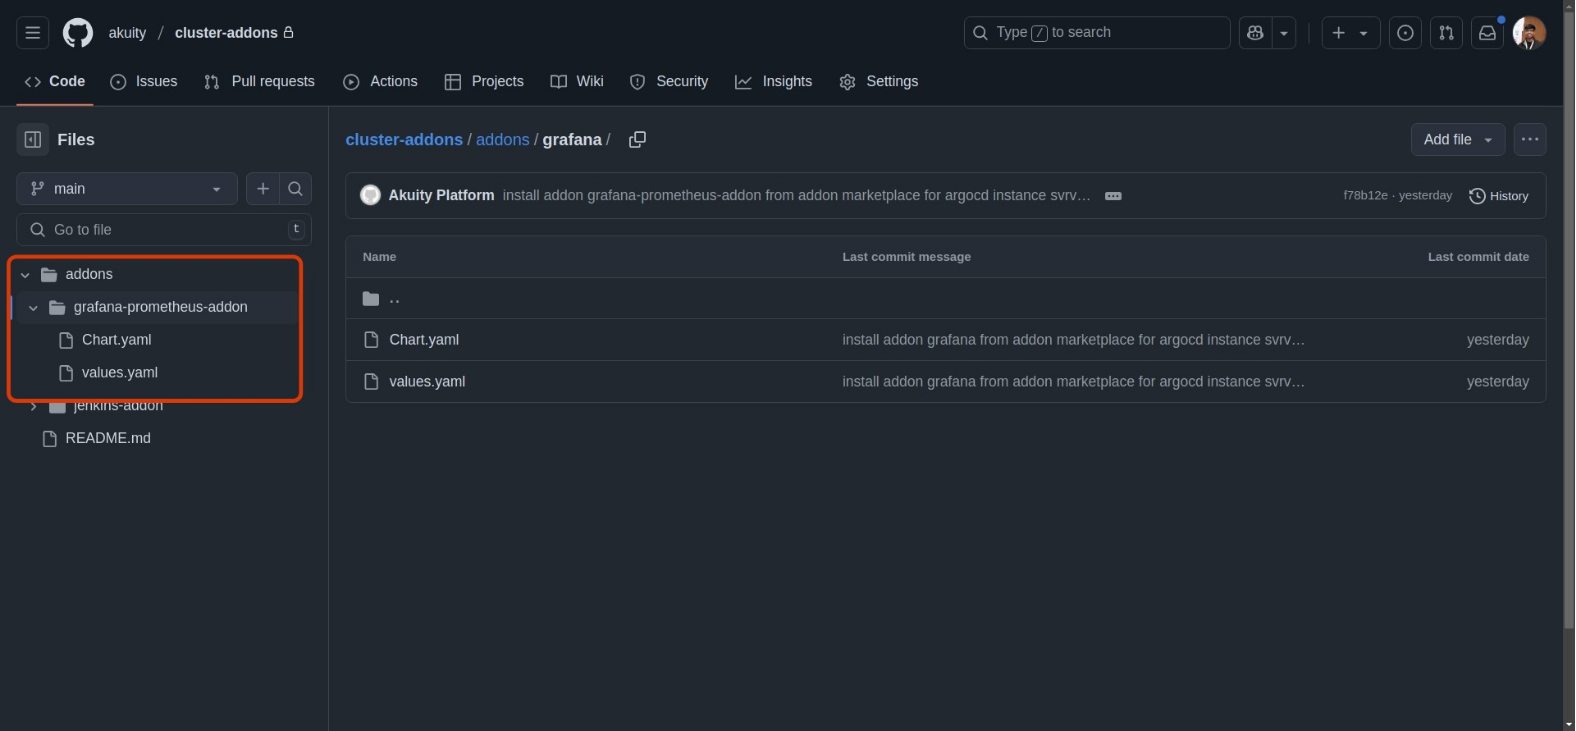View your issues icon in header
1576x731 pixels.
(1405, 33)
